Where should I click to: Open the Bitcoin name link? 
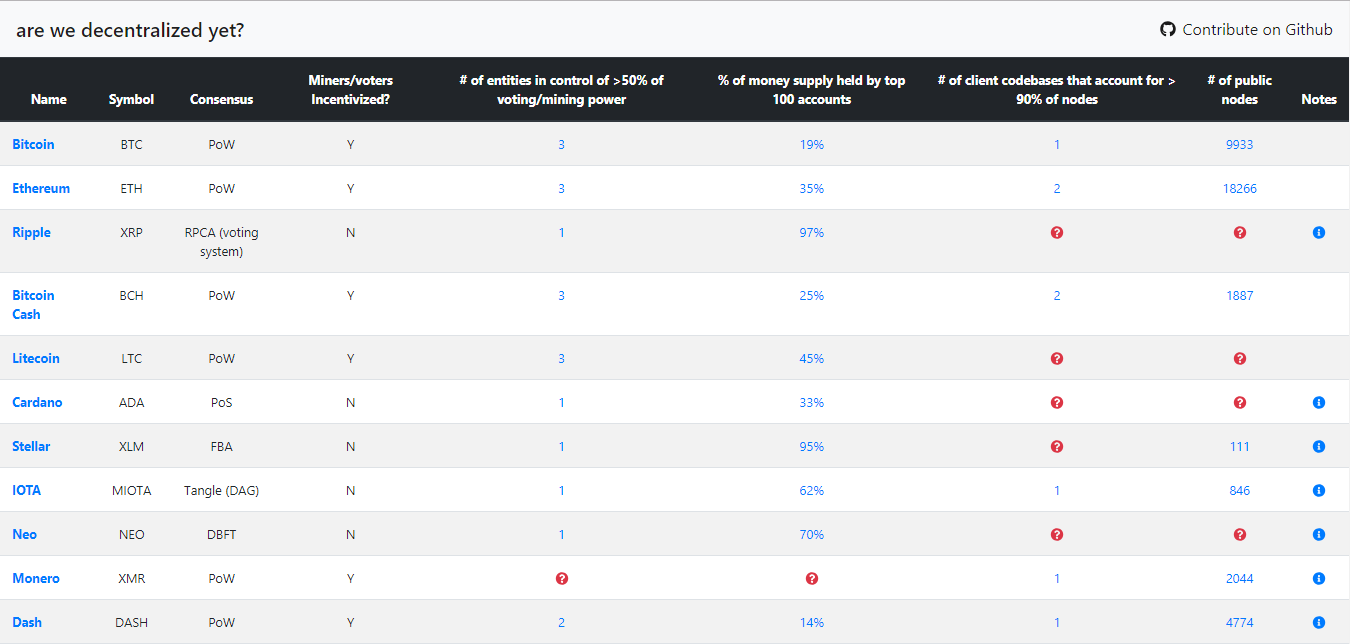(x=33, y=144)
